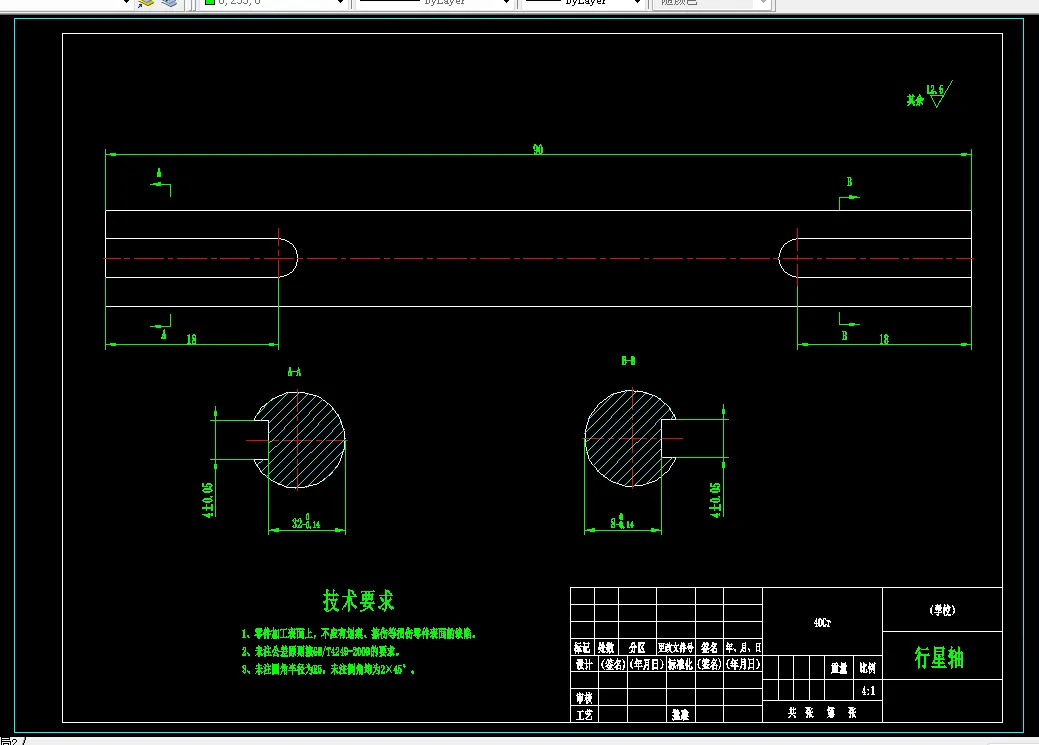Select section label A-A

pos(294,372)
